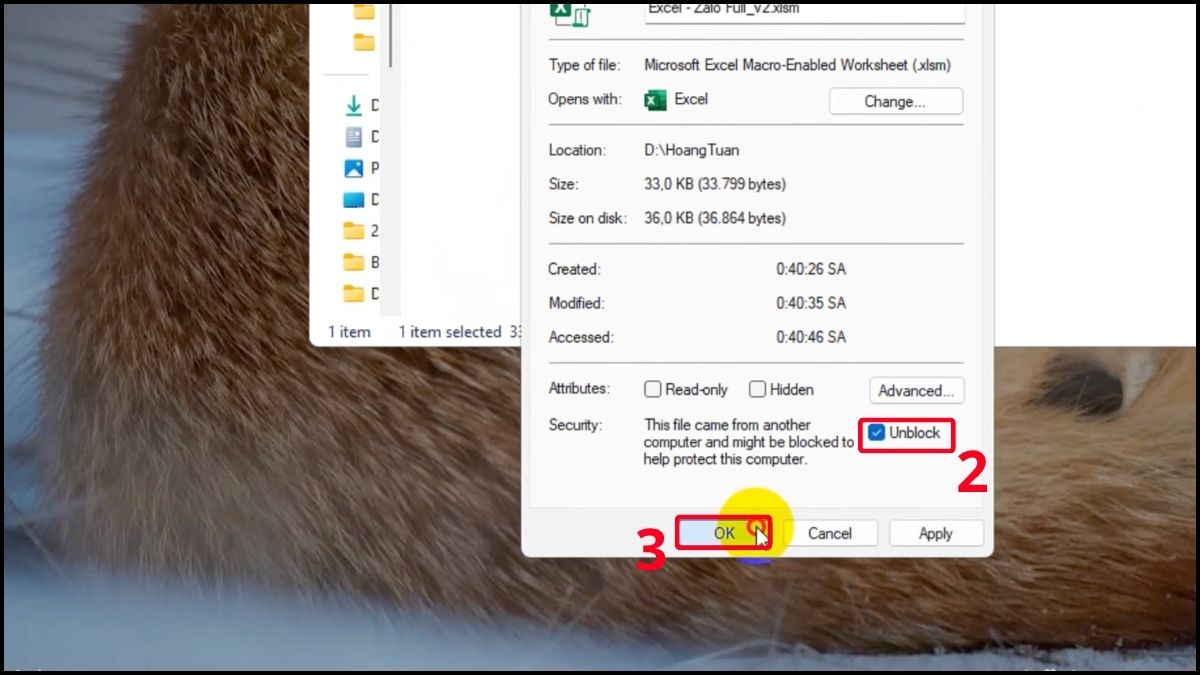Viewport: 1200px width, 675px height.
Task: Click the Explorer sidebar vertical scrollbar
Action: (391, 35)
